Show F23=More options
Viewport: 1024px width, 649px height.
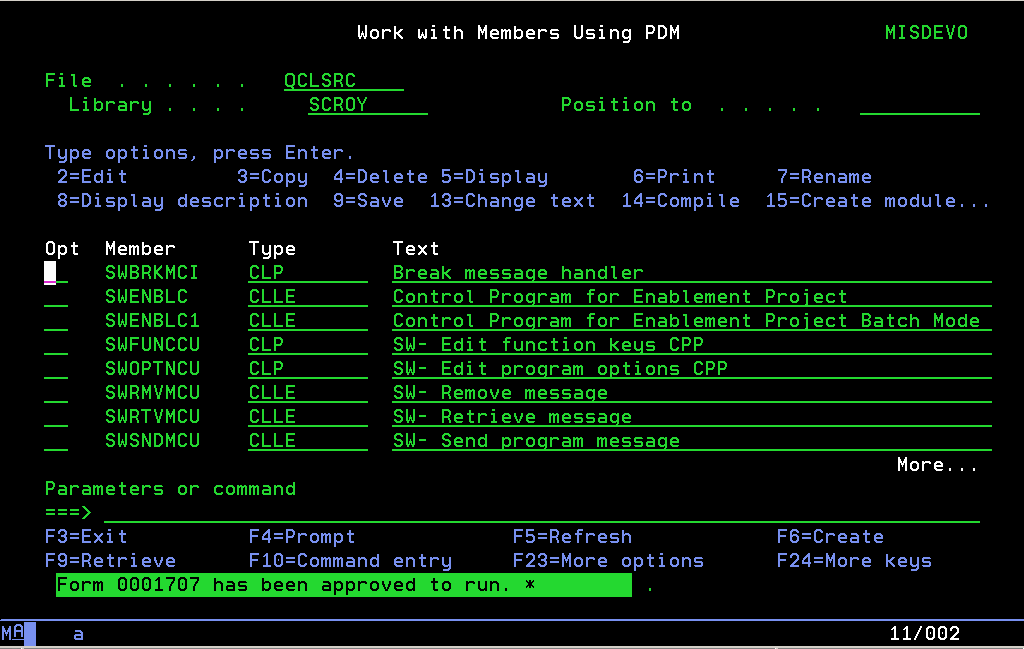click(608, 561)
